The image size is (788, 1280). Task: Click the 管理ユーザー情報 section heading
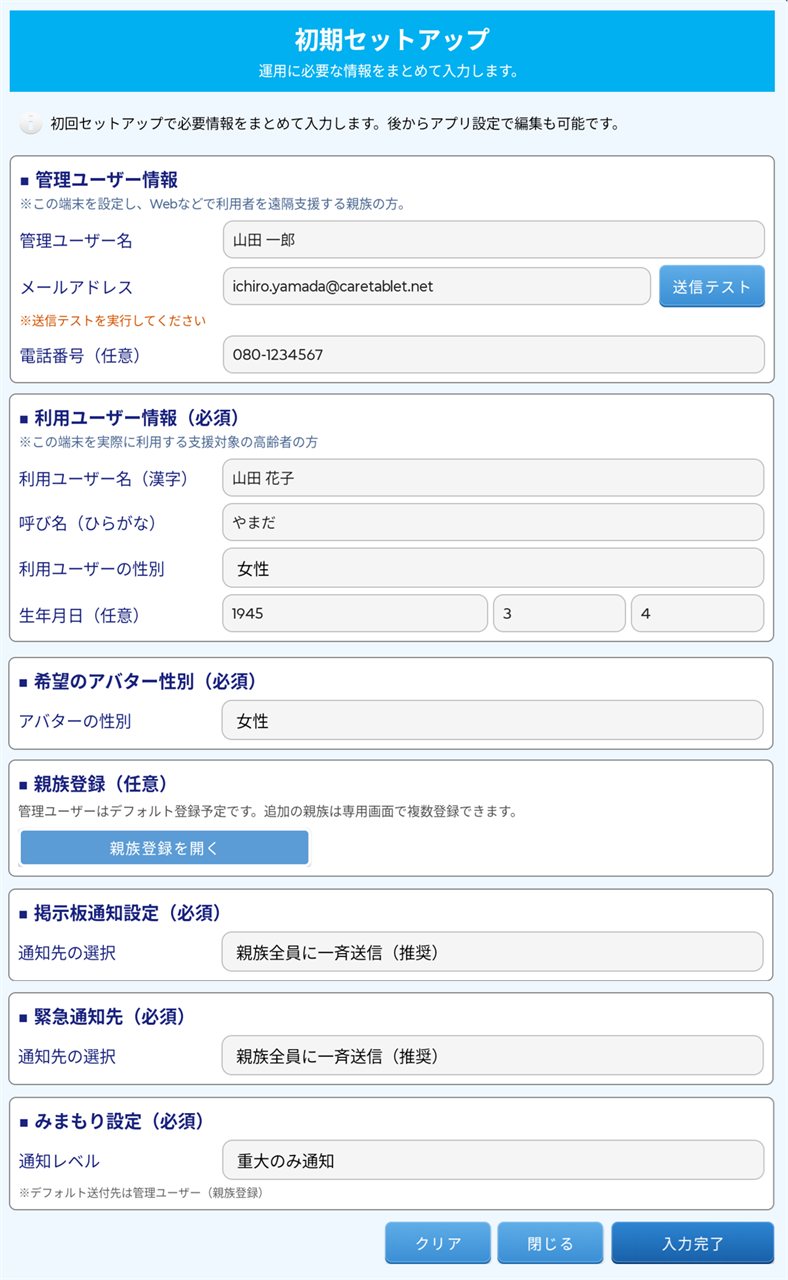tap(99, 180)
